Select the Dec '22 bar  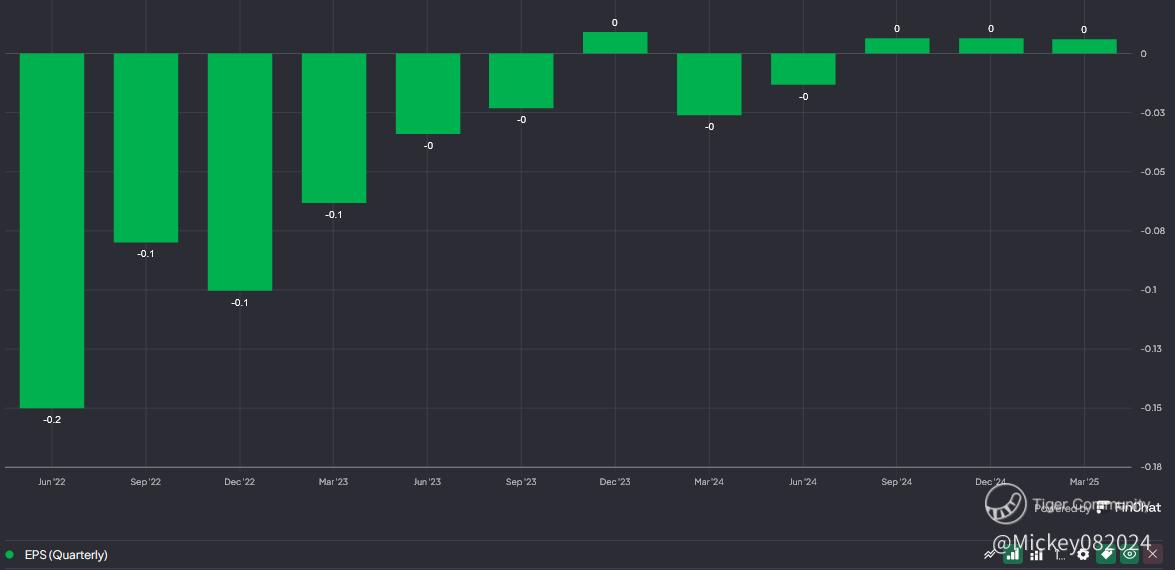click(240, 171)
